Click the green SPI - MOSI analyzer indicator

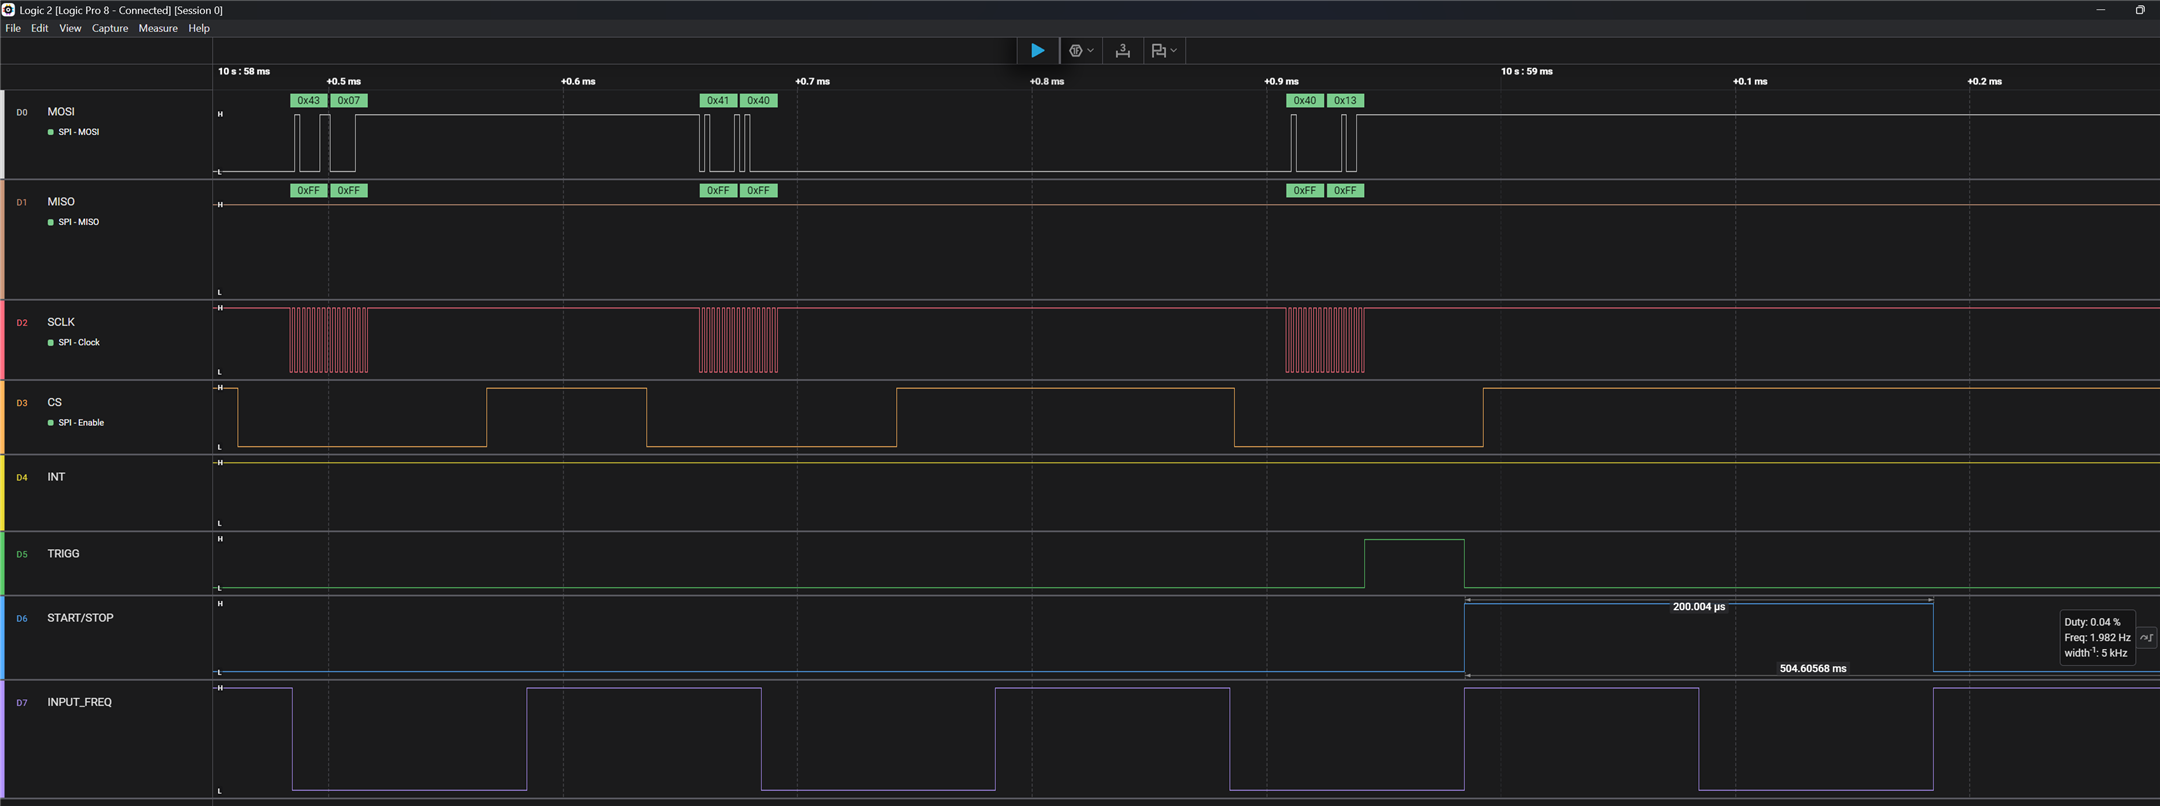[x=51, y=132]
